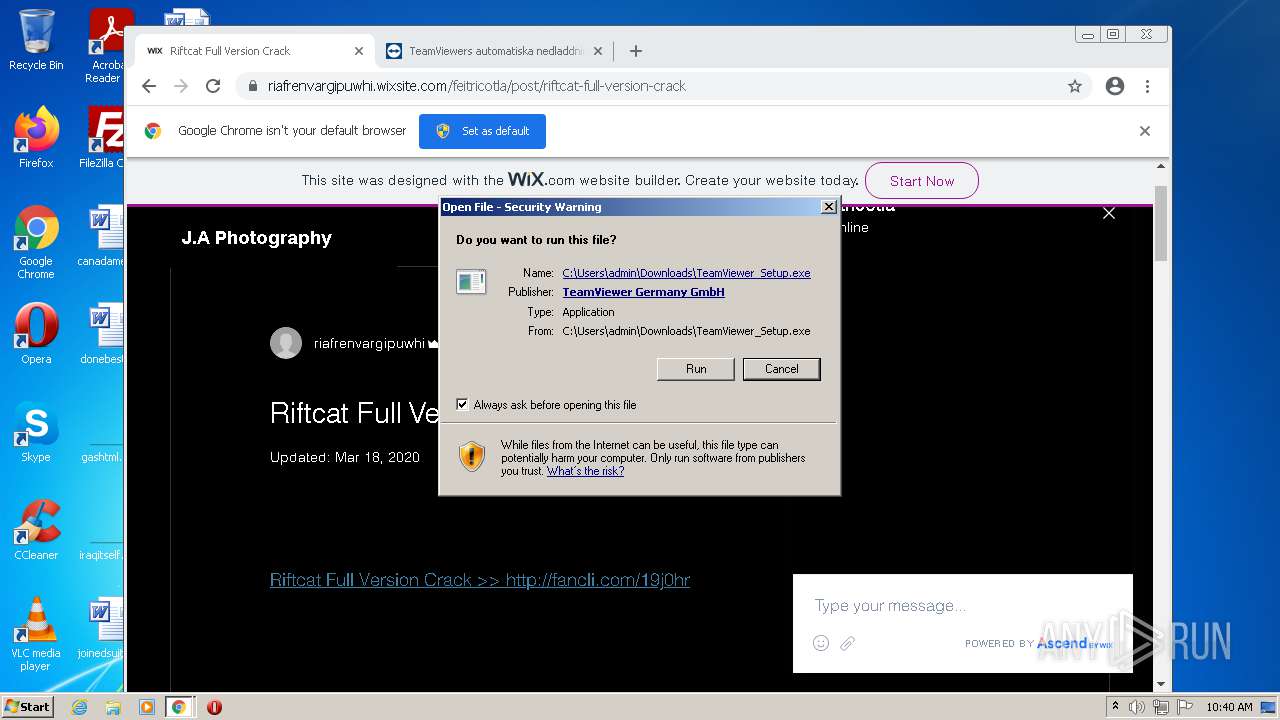
Task: Open the TeamViewer Germany GmbH publisher link
Action: click(643, 292)
